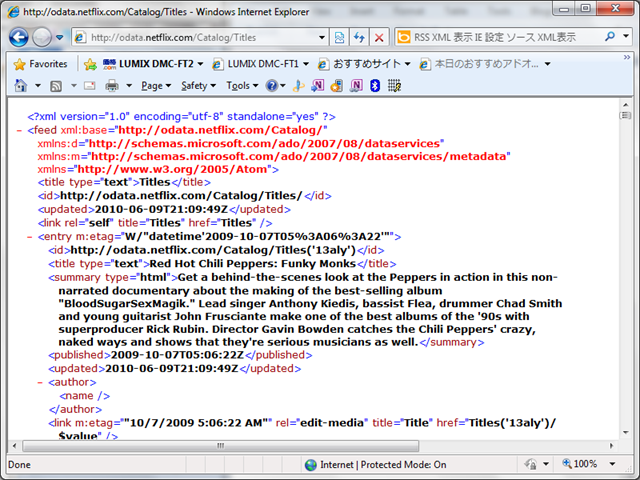Image resolution: width=640 pixels, height=480 pixels.
Task: Click the published value '2009-10-07T05:06:22Z'
Action: click(177, 355)
